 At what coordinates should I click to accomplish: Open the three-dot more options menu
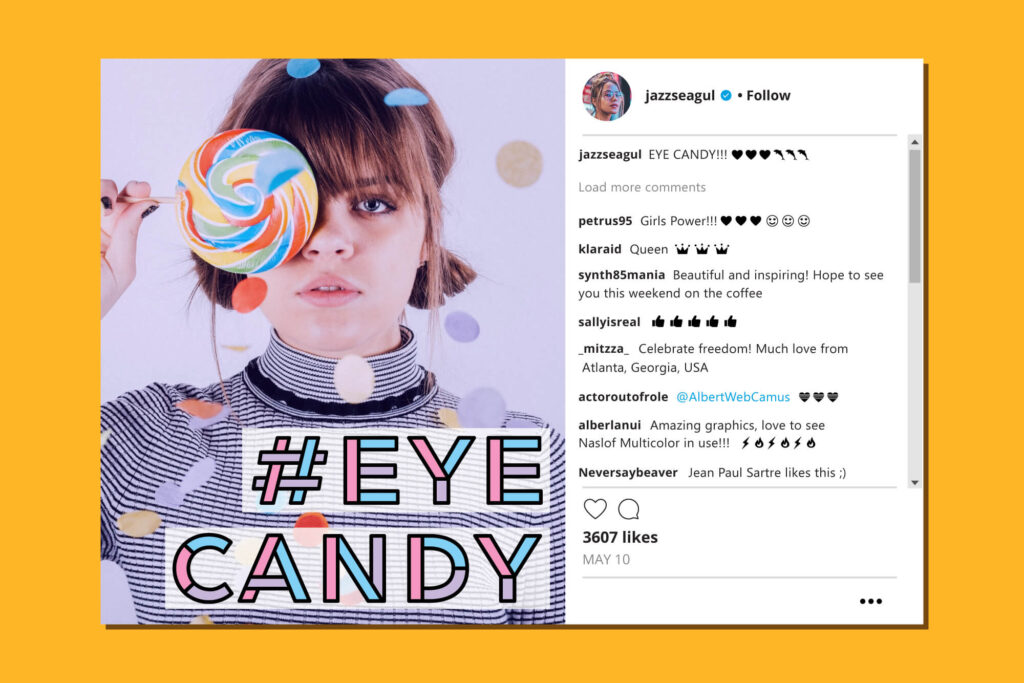871,601
